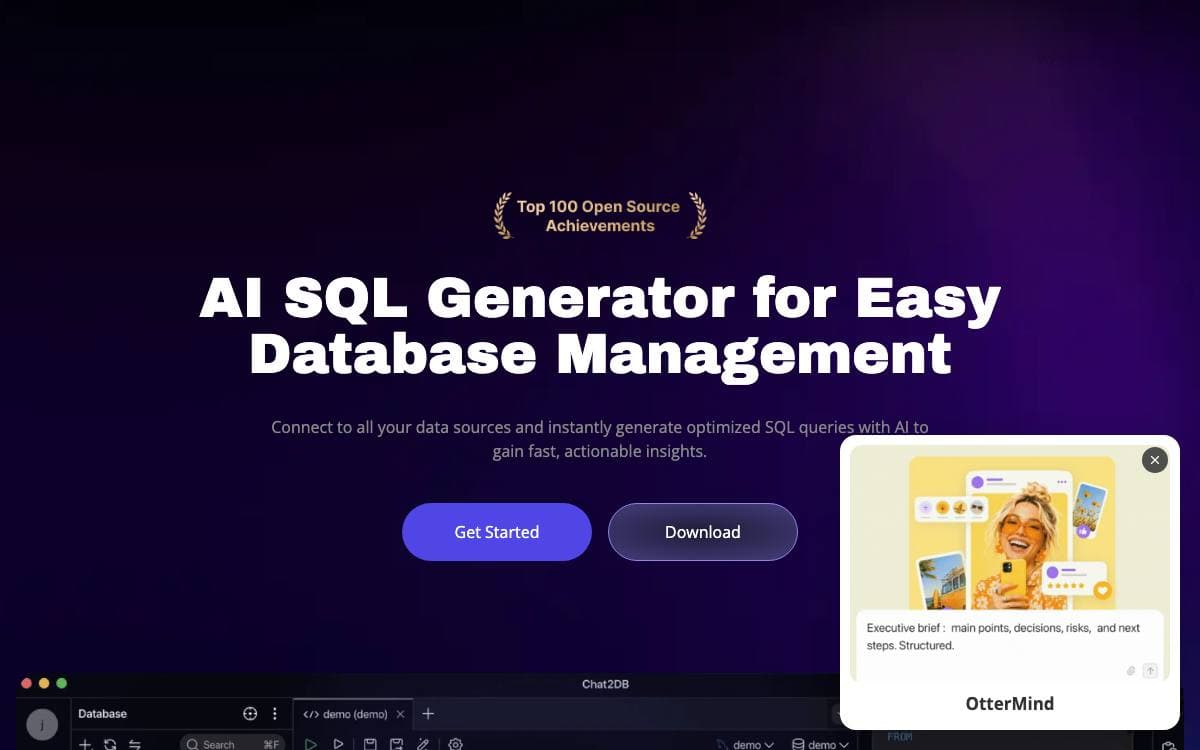Click the Executive brief prompt box
Image resolution: width=1200 pixels, height=750 pixels.
(1010, 646)
